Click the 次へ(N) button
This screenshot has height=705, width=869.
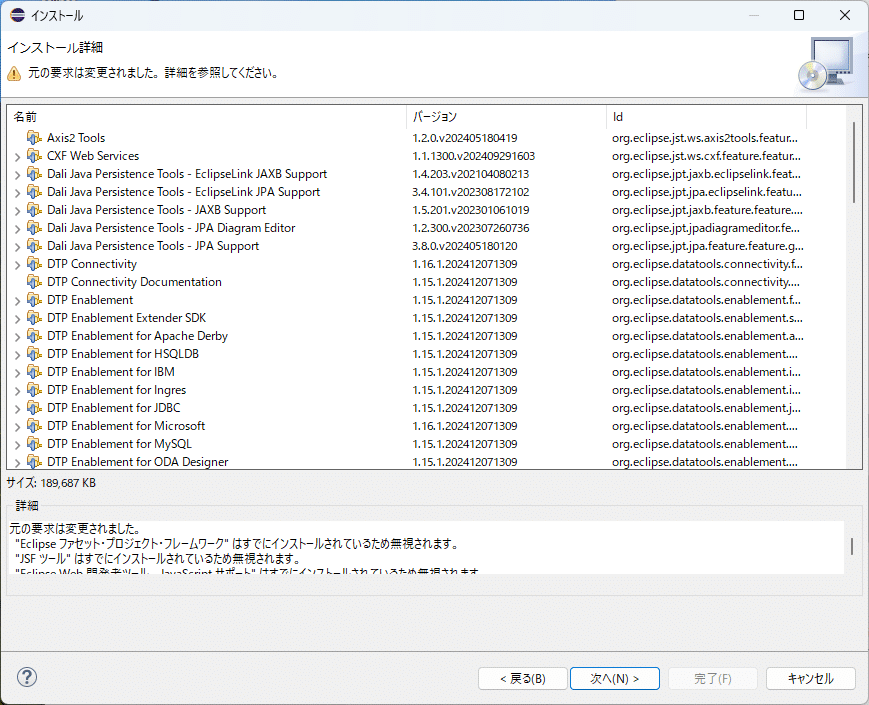click(614, 677)
